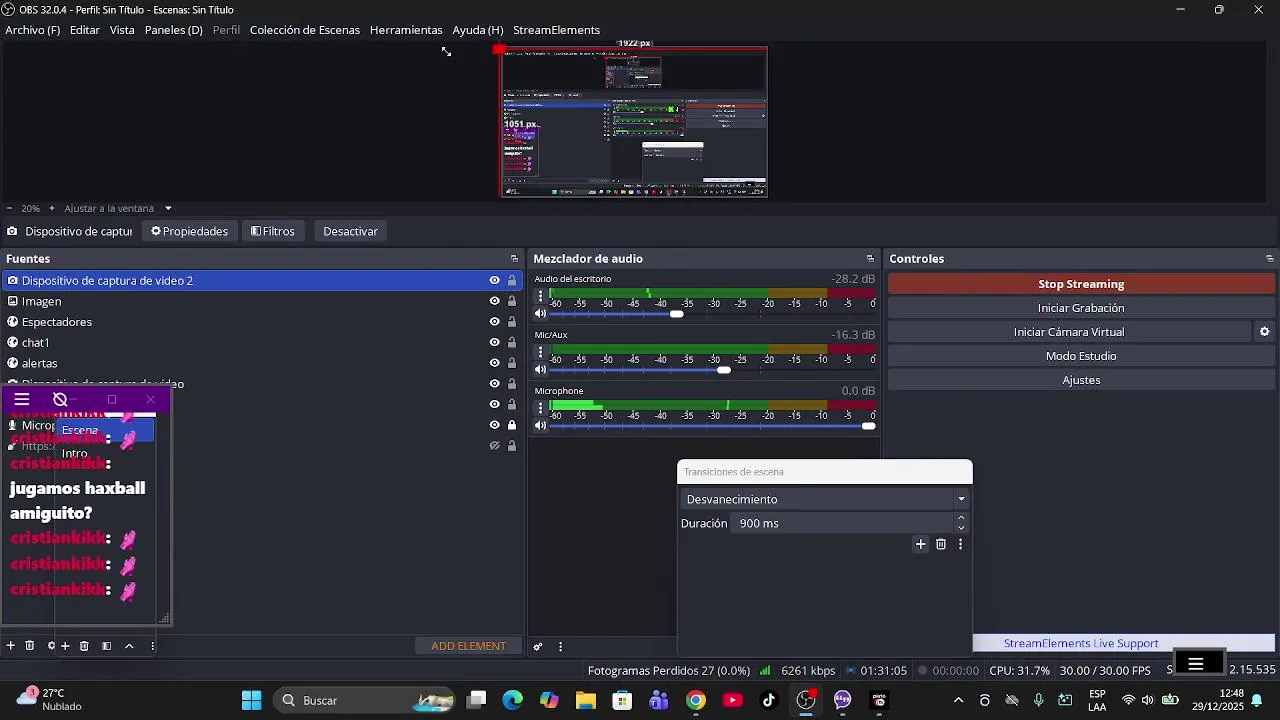Open advanced audio properties gear icon
The height and width of the screenshot is (720, 1280).
[538, 647]
